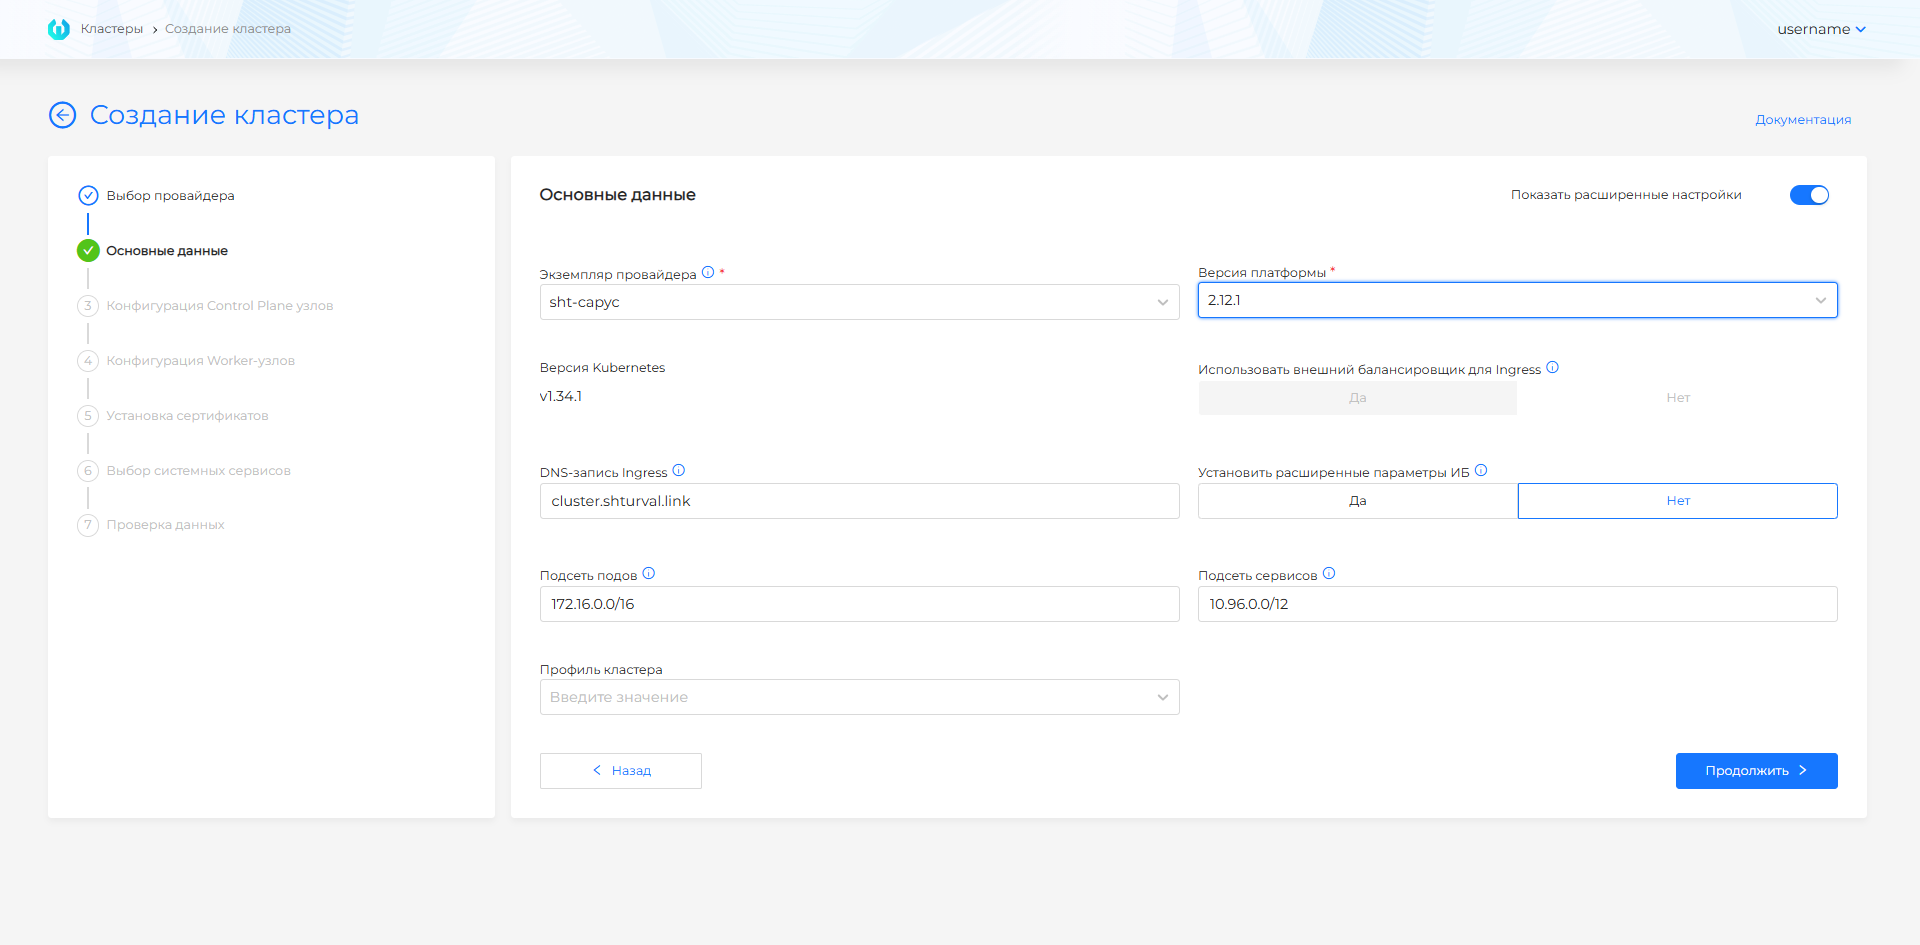Select Нет for расширенные параметры ИБ
Image resolution: width=1920 pixels, height=945 pixels.
pos(1677,501)
